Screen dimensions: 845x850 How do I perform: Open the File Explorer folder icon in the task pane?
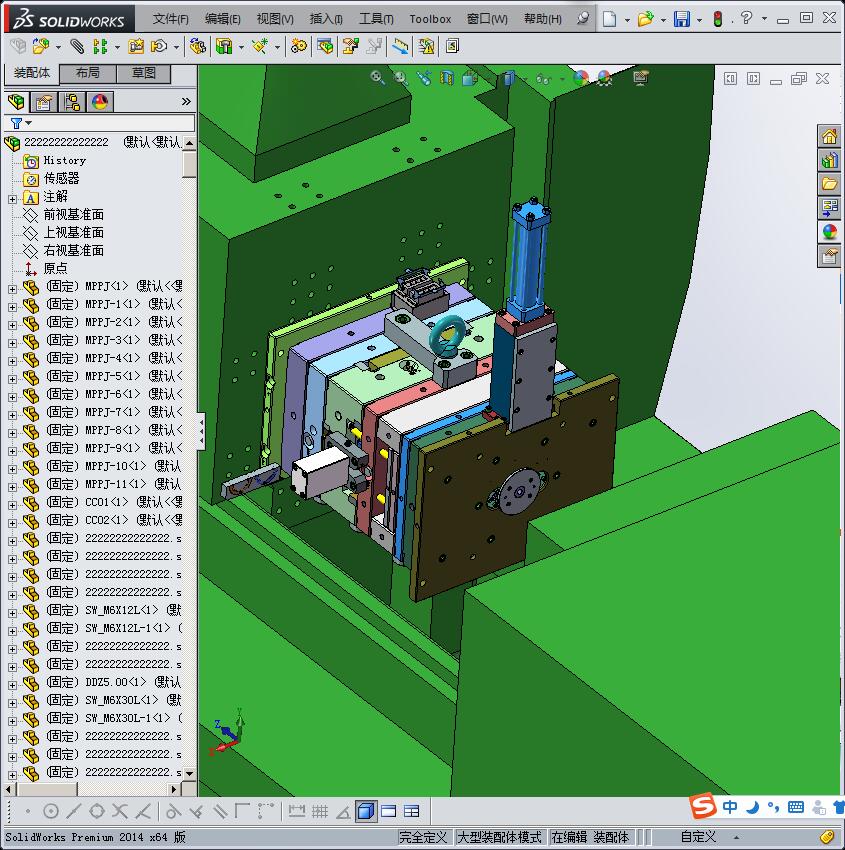tap(829, 184)
